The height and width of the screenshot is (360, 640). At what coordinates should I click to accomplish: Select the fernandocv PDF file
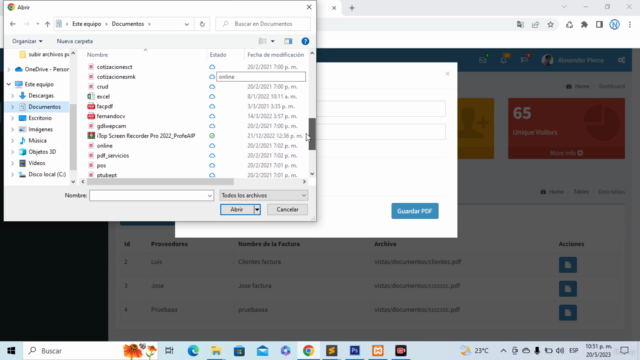tap(111, 116)
